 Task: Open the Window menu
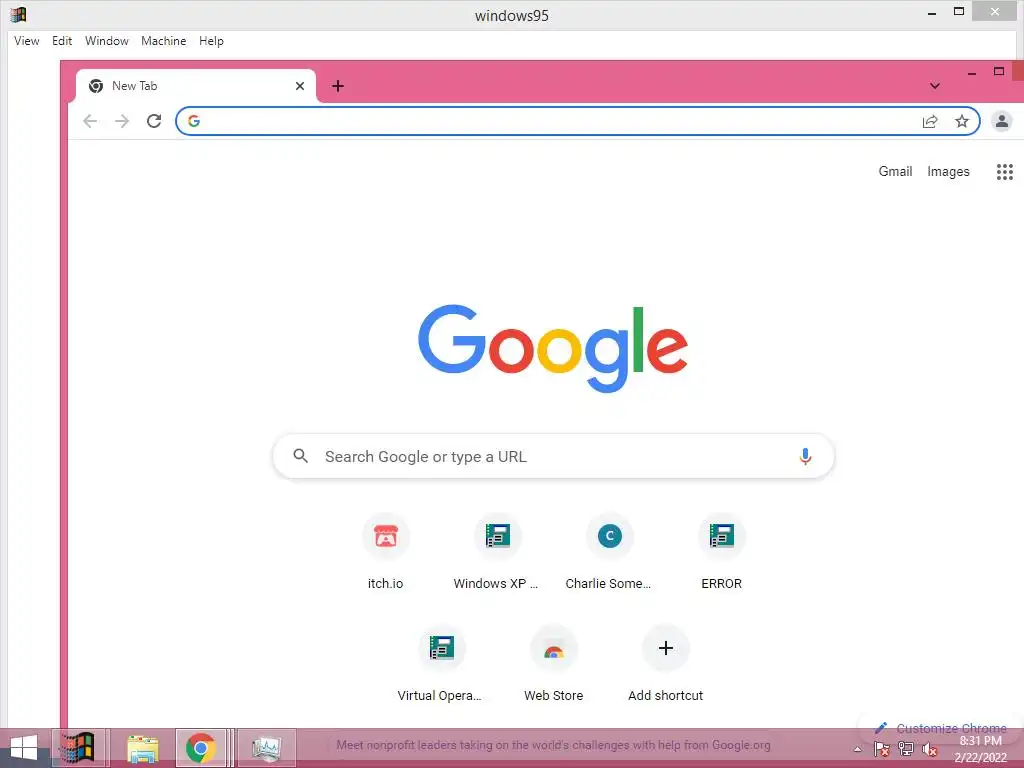[x=106, y=41]
